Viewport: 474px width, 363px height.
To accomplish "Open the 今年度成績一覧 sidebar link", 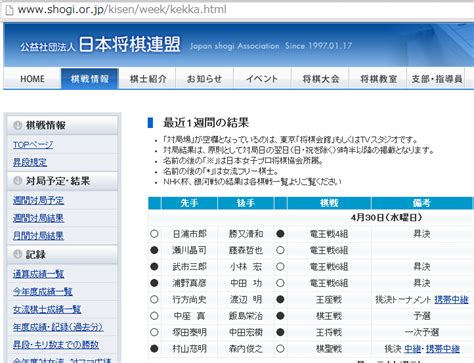I will (x=43, y=292).
